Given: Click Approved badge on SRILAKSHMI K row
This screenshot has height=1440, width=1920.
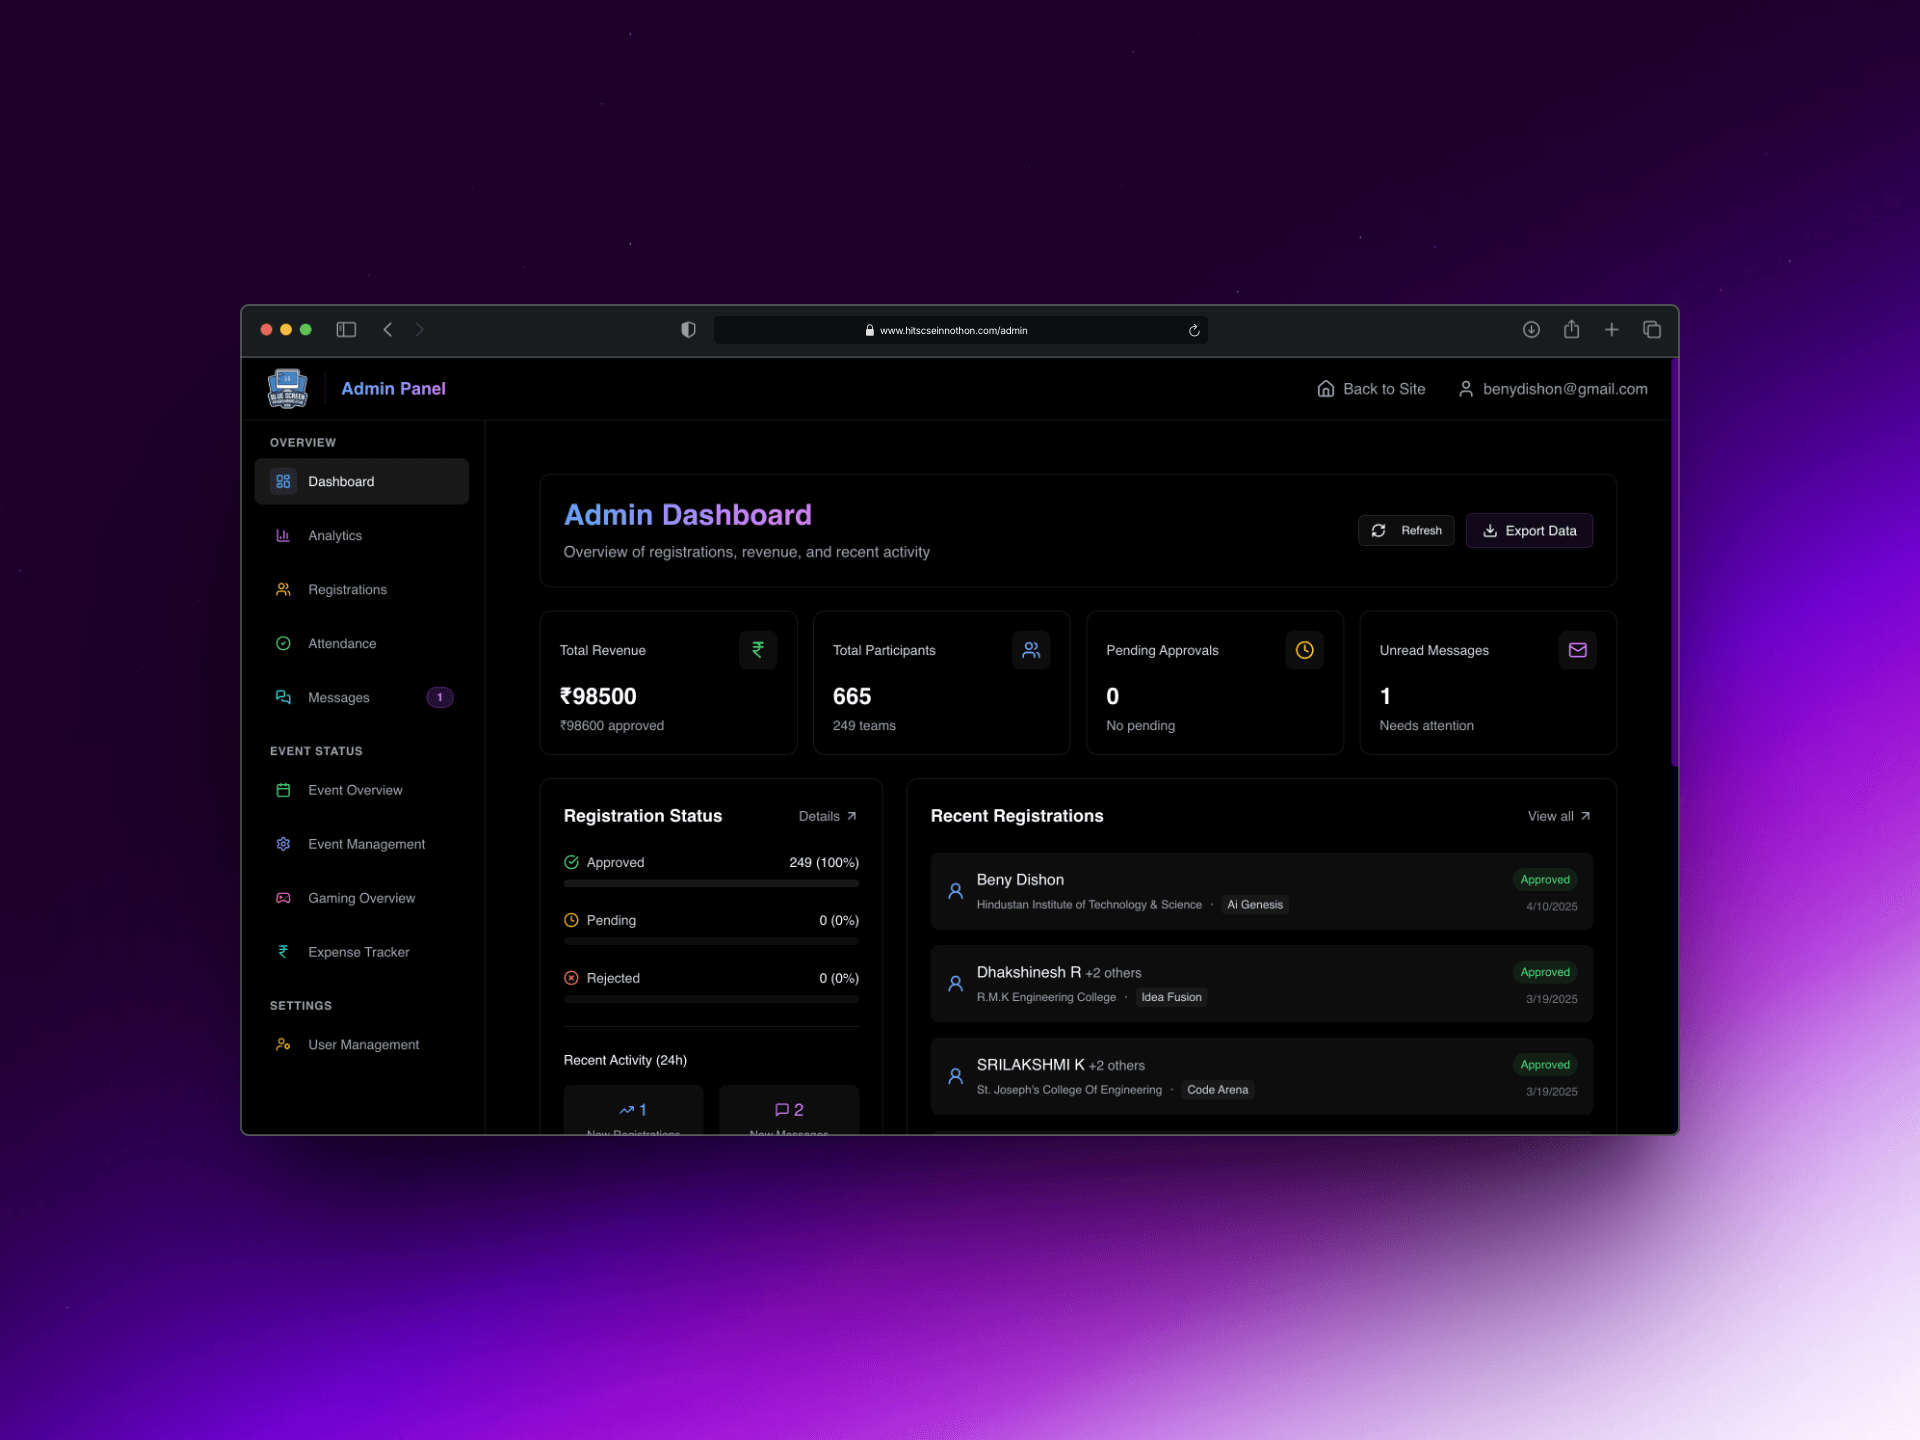Looking at the screenshot, I should tap(1545, 1065).
